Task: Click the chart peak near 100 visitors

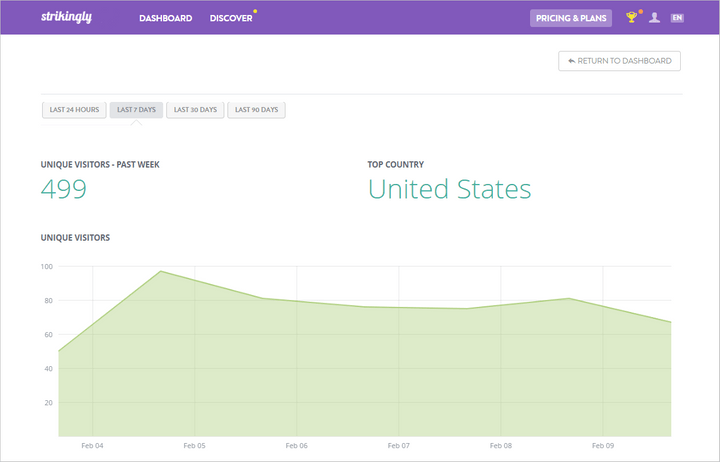Action: (160, 272)
